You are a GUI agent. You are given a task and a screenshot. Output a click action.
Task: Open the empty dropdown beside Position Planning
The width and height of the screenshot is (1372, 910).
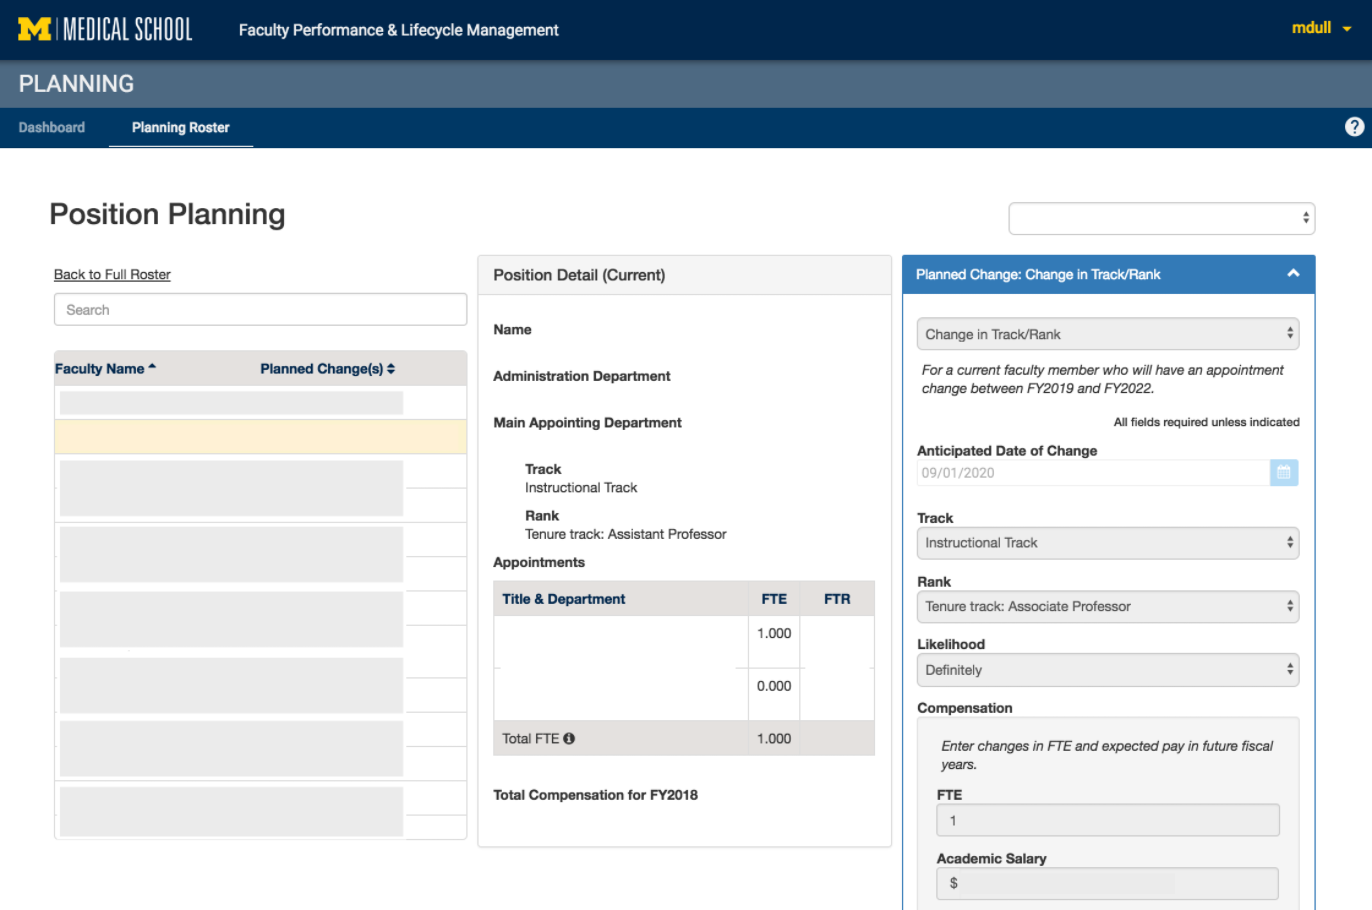(1162, 218)
